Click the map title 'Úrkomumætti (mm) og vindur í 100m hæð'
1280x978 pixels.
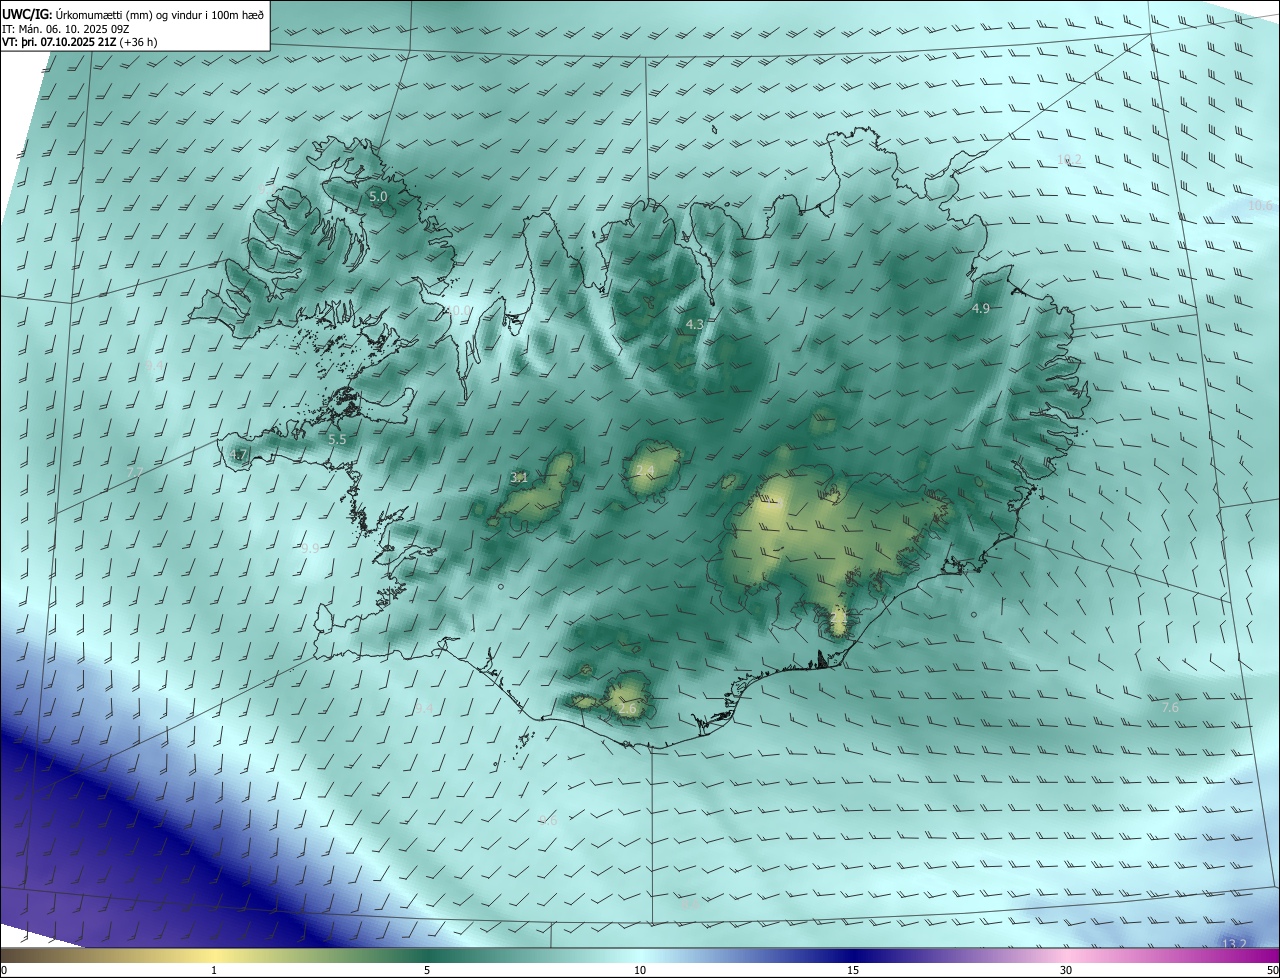(160, 15)
